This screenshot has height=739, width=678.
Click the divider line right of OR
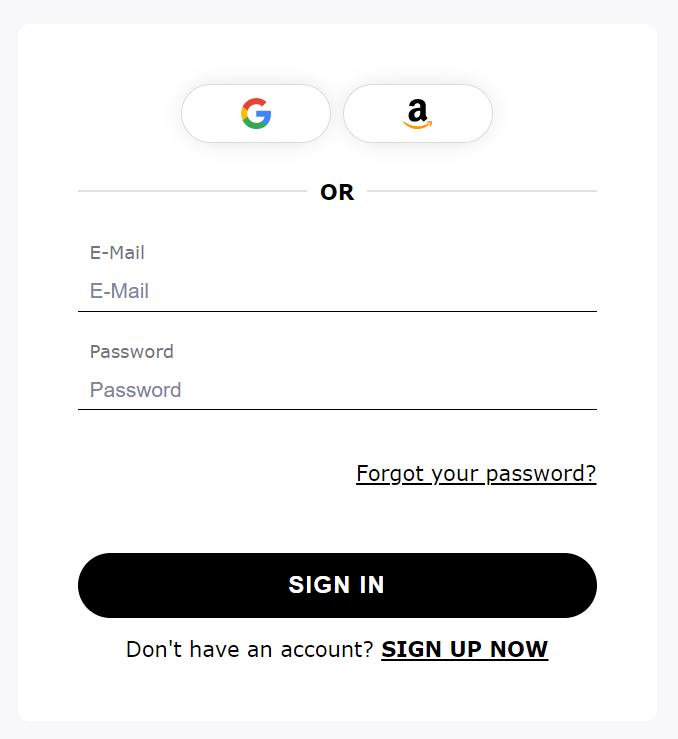(x=482, y=191)
